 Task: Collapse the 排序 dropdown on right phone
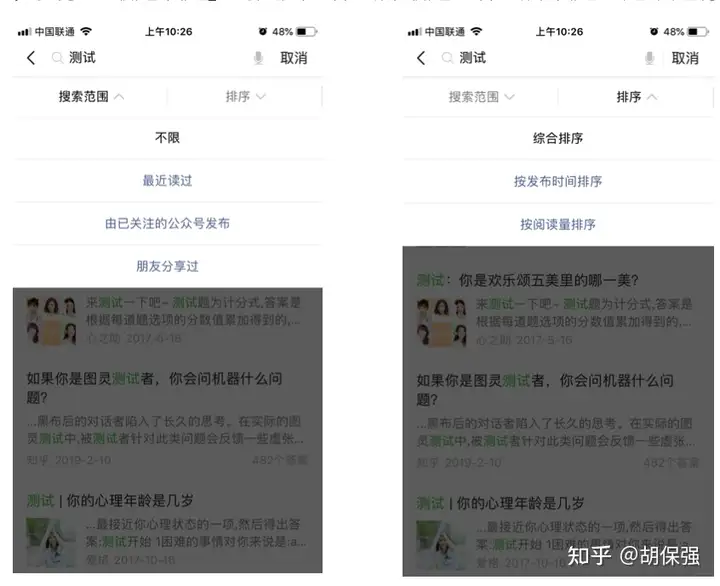point(636,97)
